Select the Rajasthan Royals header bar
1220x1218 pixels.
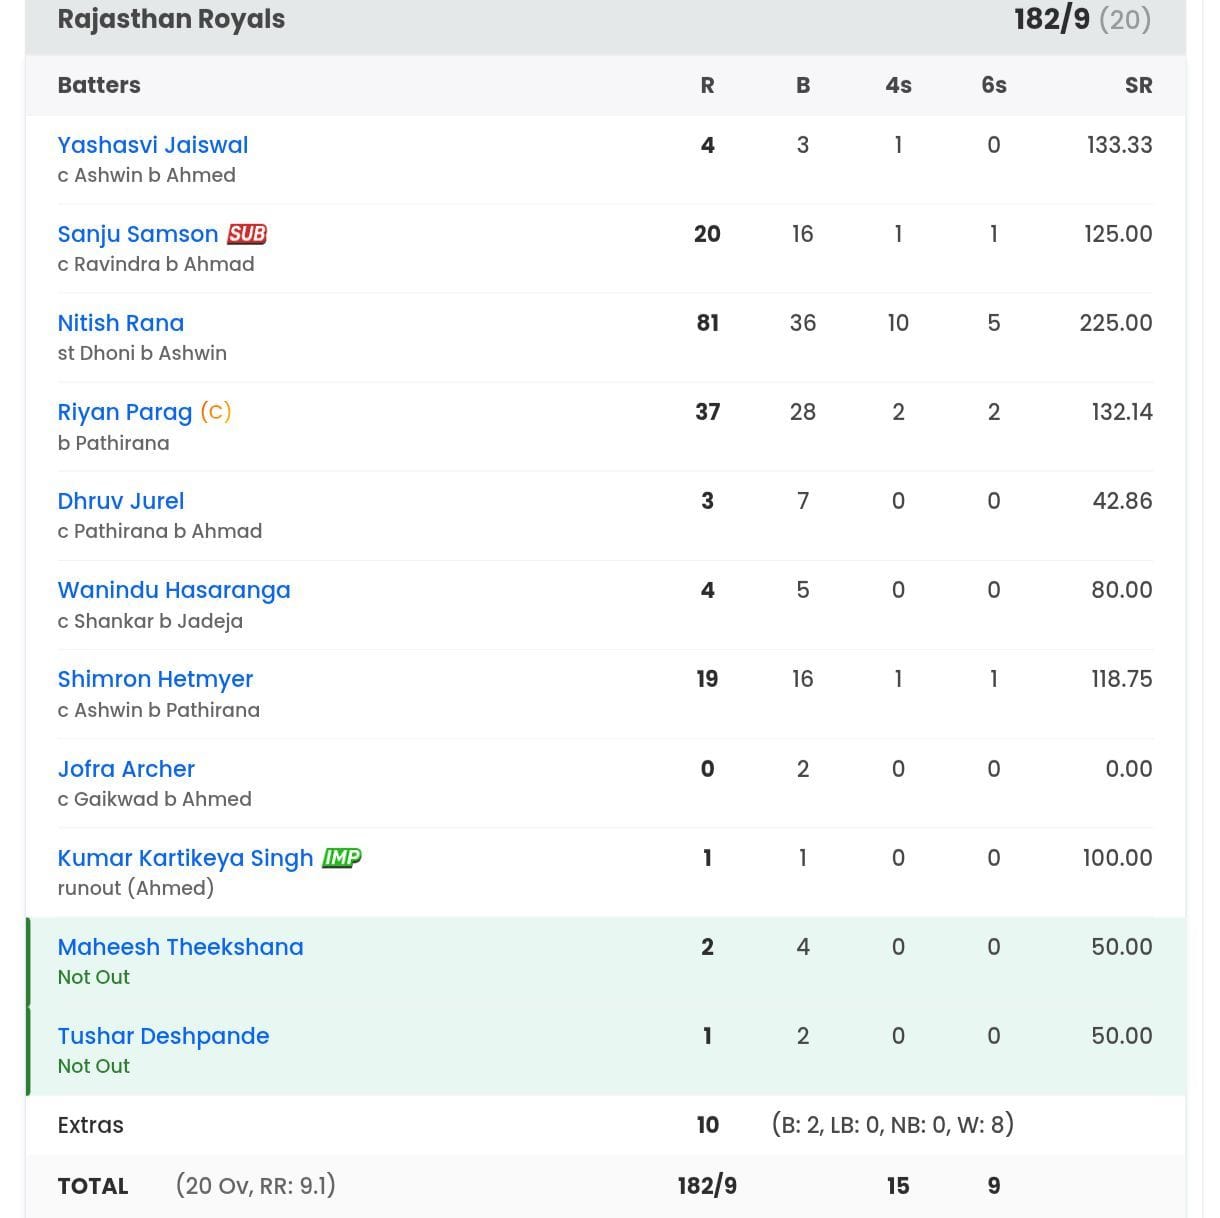tap(171, 18)
